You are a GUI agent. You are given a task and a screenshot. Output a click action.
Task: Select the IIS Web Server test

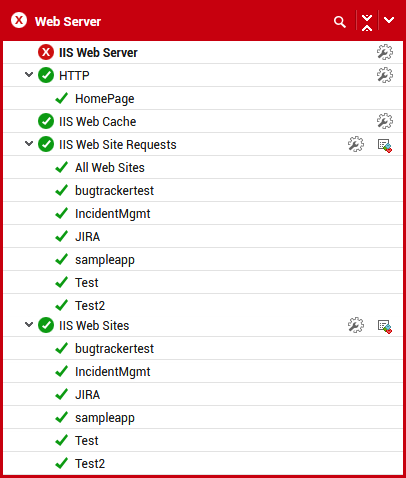(98, 53)
